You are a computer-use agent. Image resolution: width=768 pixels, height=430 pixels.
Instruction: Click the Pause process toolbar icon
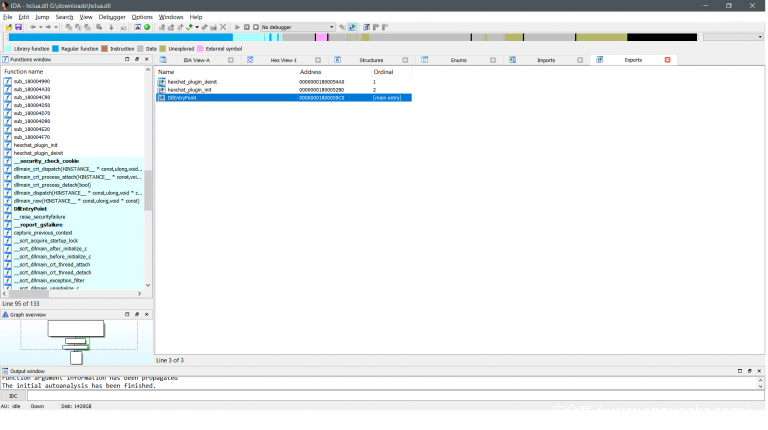(247, 27)
